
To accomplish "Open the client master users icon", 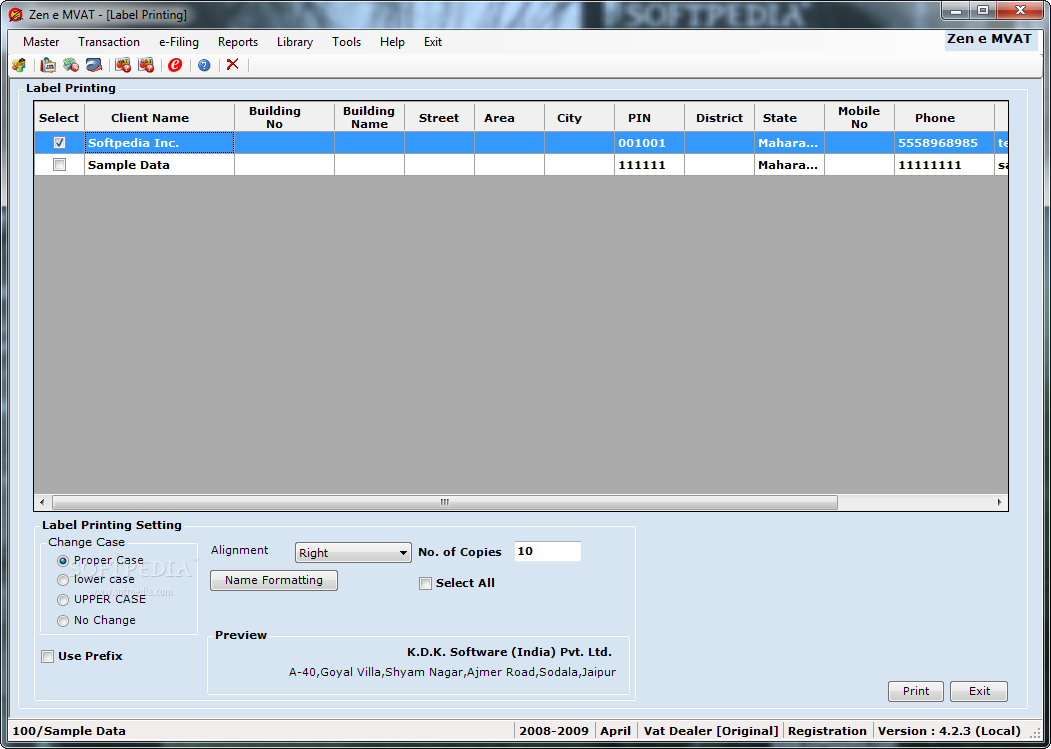I will tap(19, 65).
